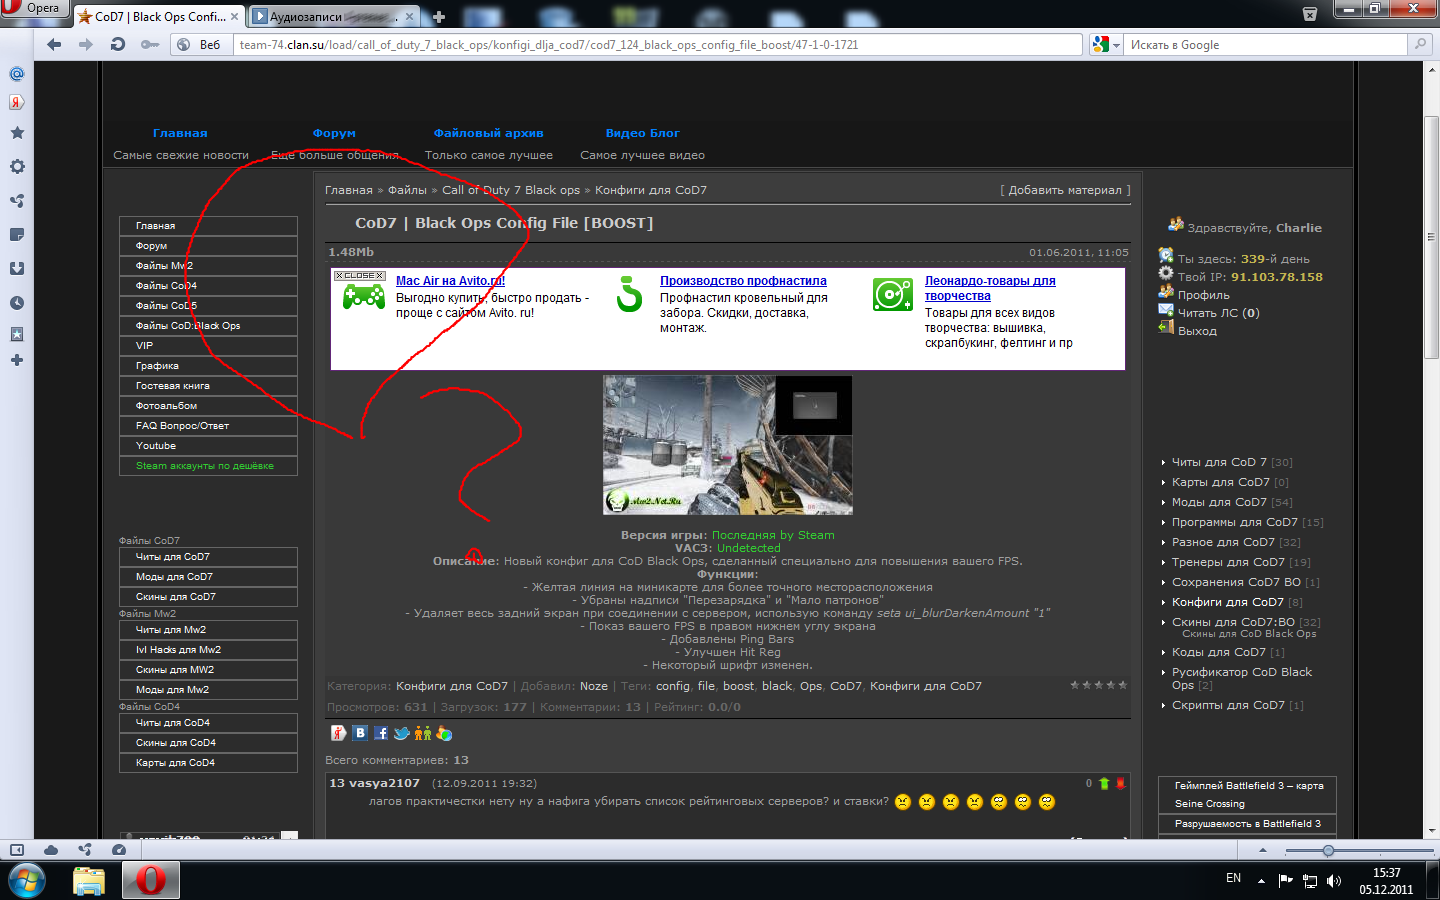Reload the current page
The height and width of the screenshot is (900, 1440).
[118, 44]
